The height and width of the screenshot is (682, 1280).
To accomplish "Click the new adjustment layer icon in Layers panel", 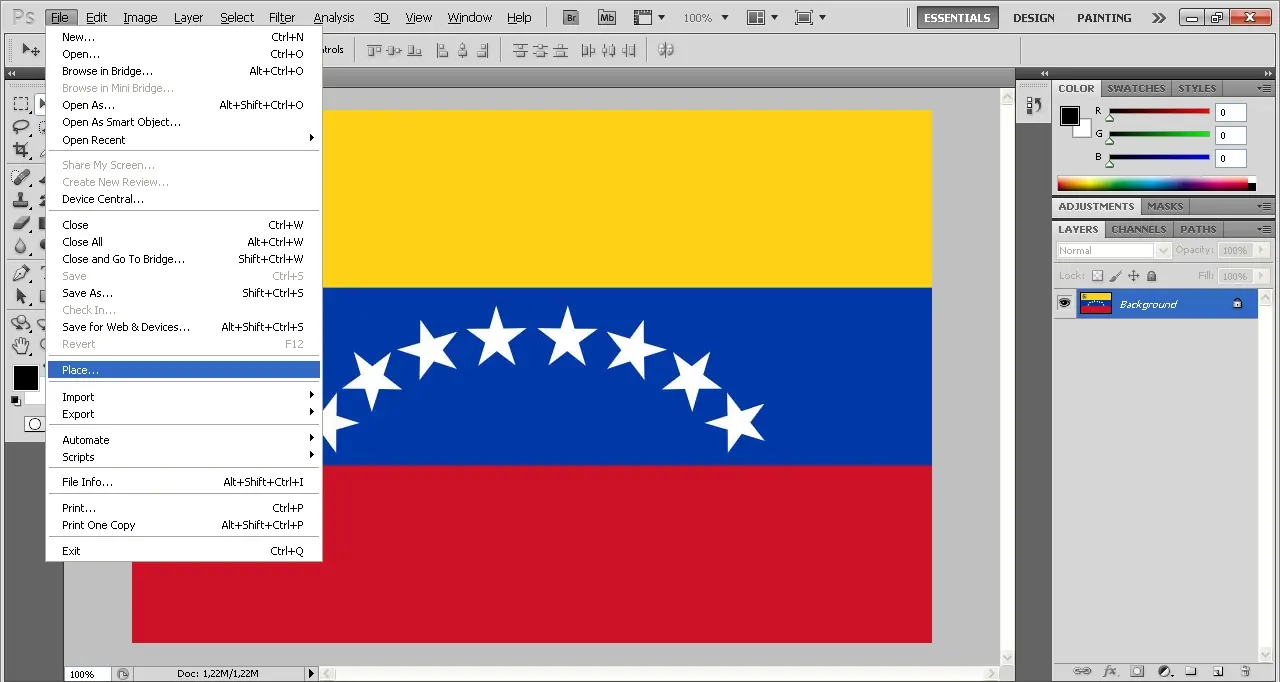I will click(x=1164, y=671).
